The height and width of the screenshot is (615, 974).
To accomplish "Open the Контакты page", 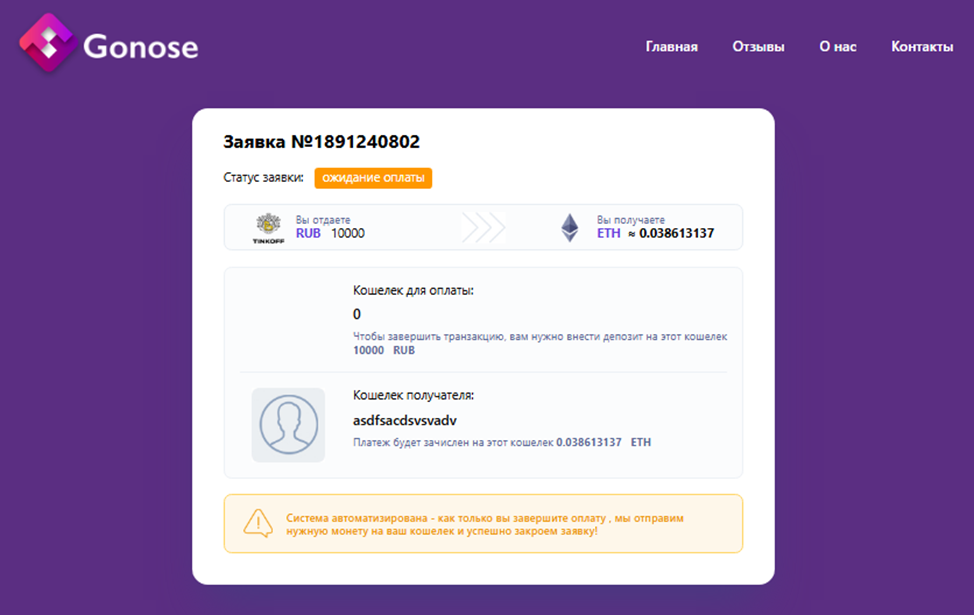I will point(922,47).
